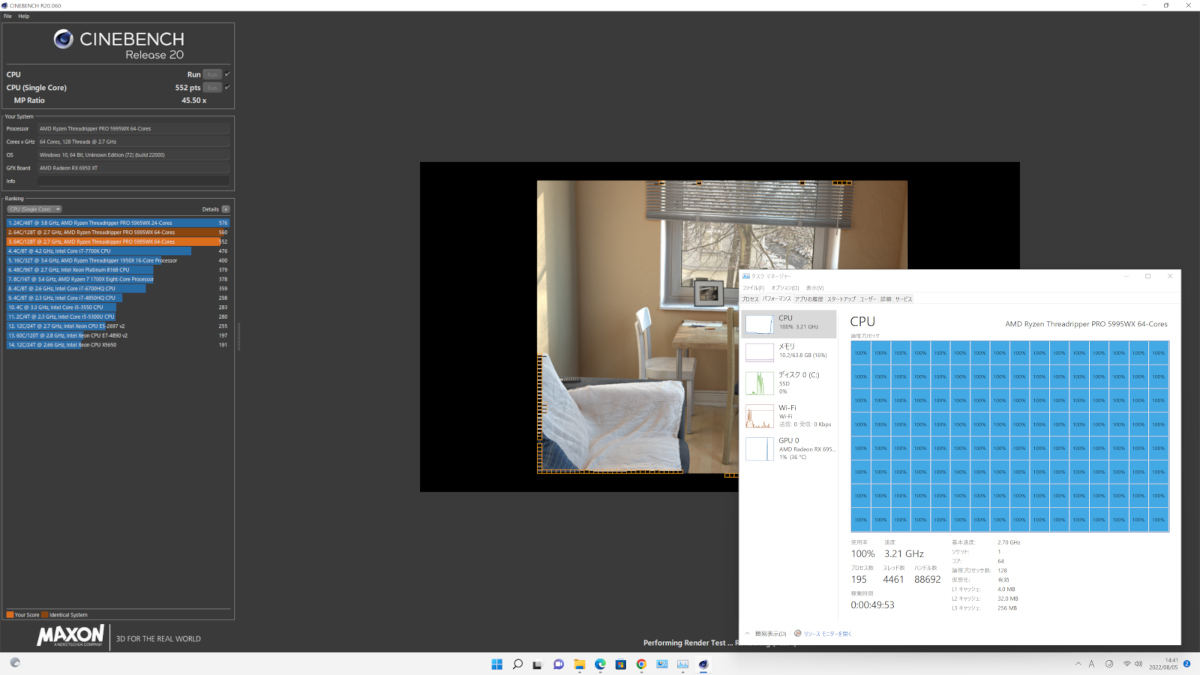Select the メモリ item in performance sidebar
Screen dimensions: 1200x675
coord(789,351)
